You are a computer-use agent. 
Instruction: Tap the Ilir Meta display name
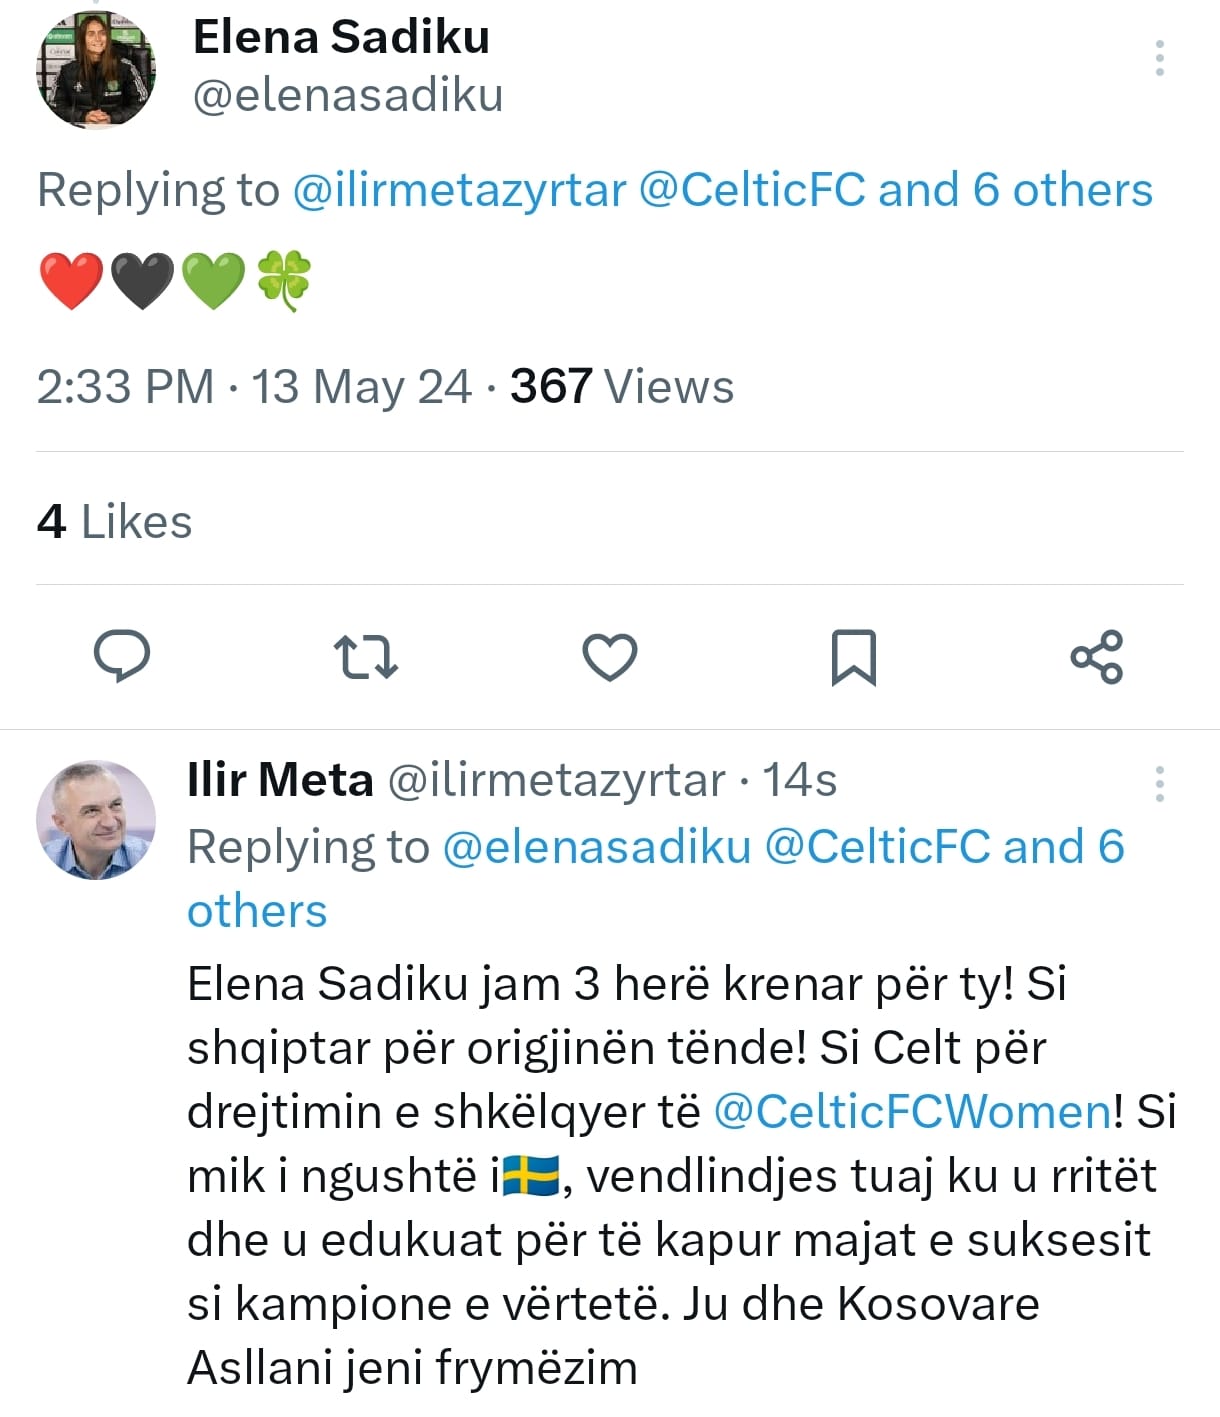pyautogui.click(x=280, y=780)
